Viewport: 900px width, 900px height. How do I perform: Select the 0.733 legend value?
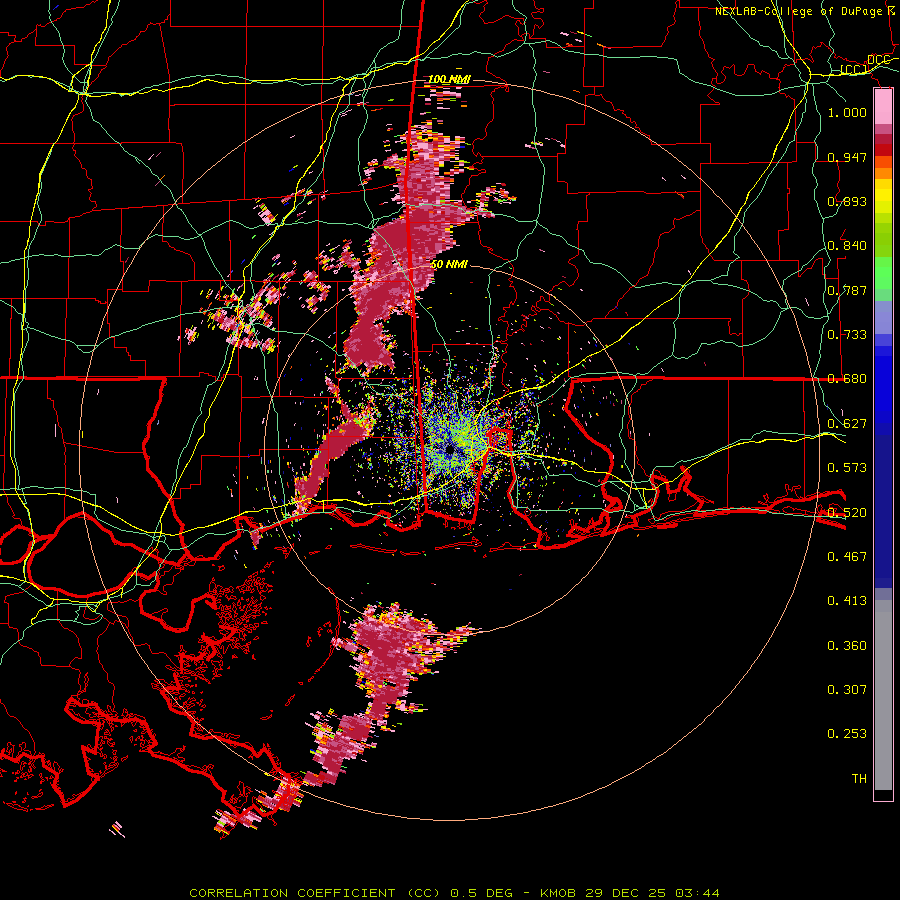click(847, 335)
